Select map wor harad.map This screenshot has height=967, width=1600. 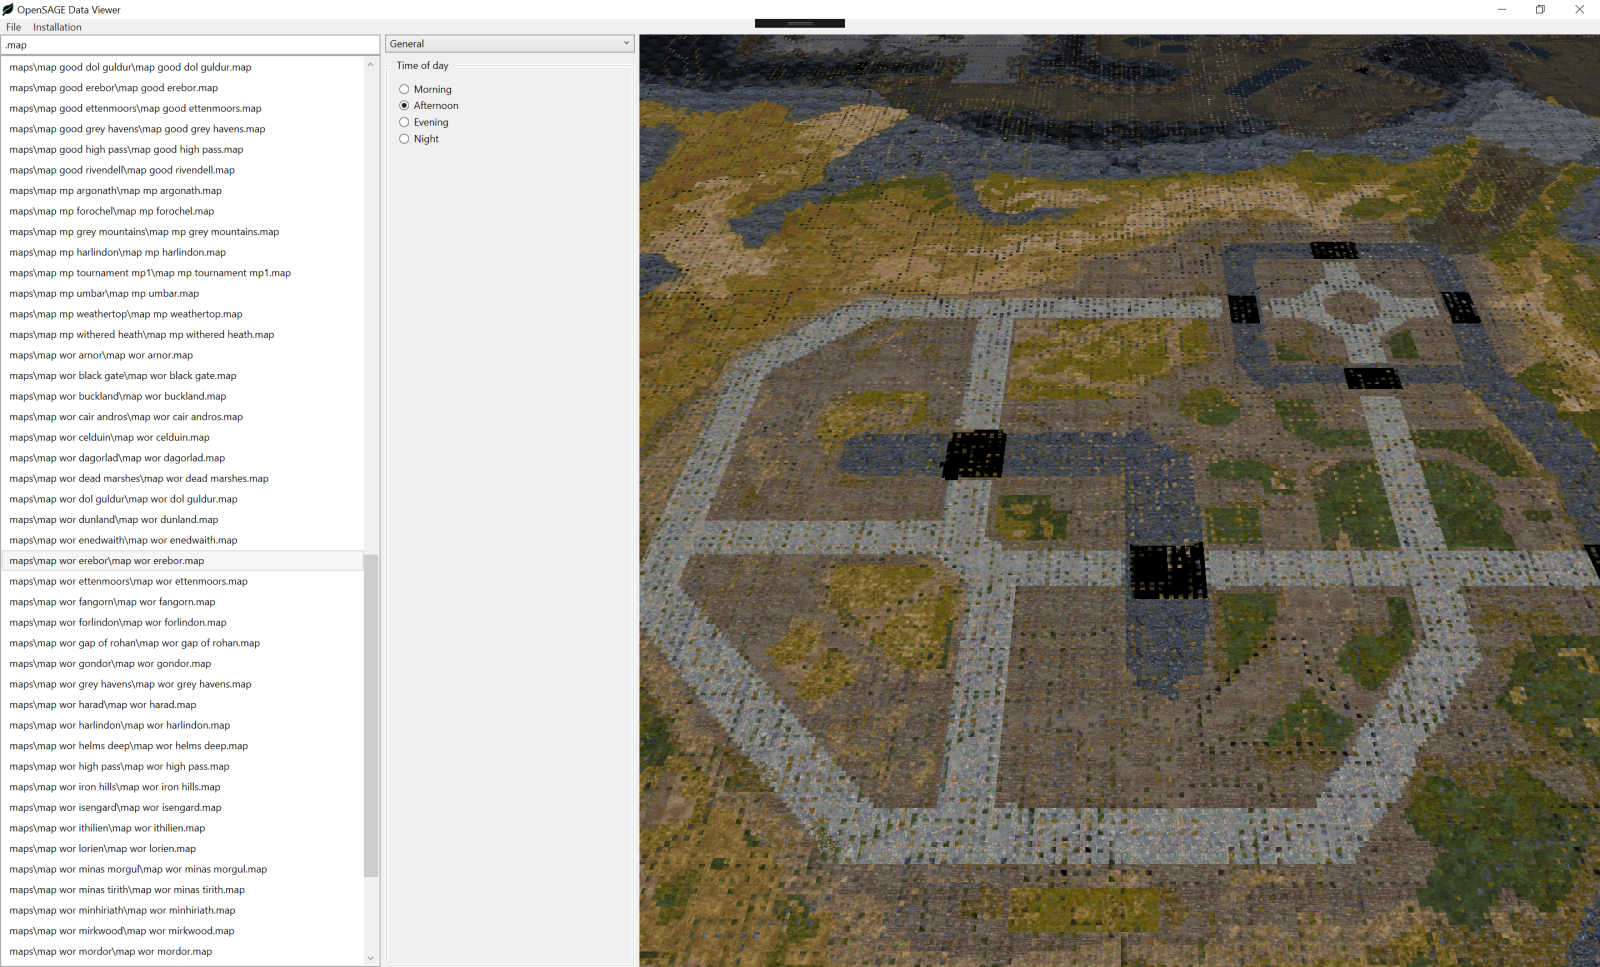pos(182,705)
